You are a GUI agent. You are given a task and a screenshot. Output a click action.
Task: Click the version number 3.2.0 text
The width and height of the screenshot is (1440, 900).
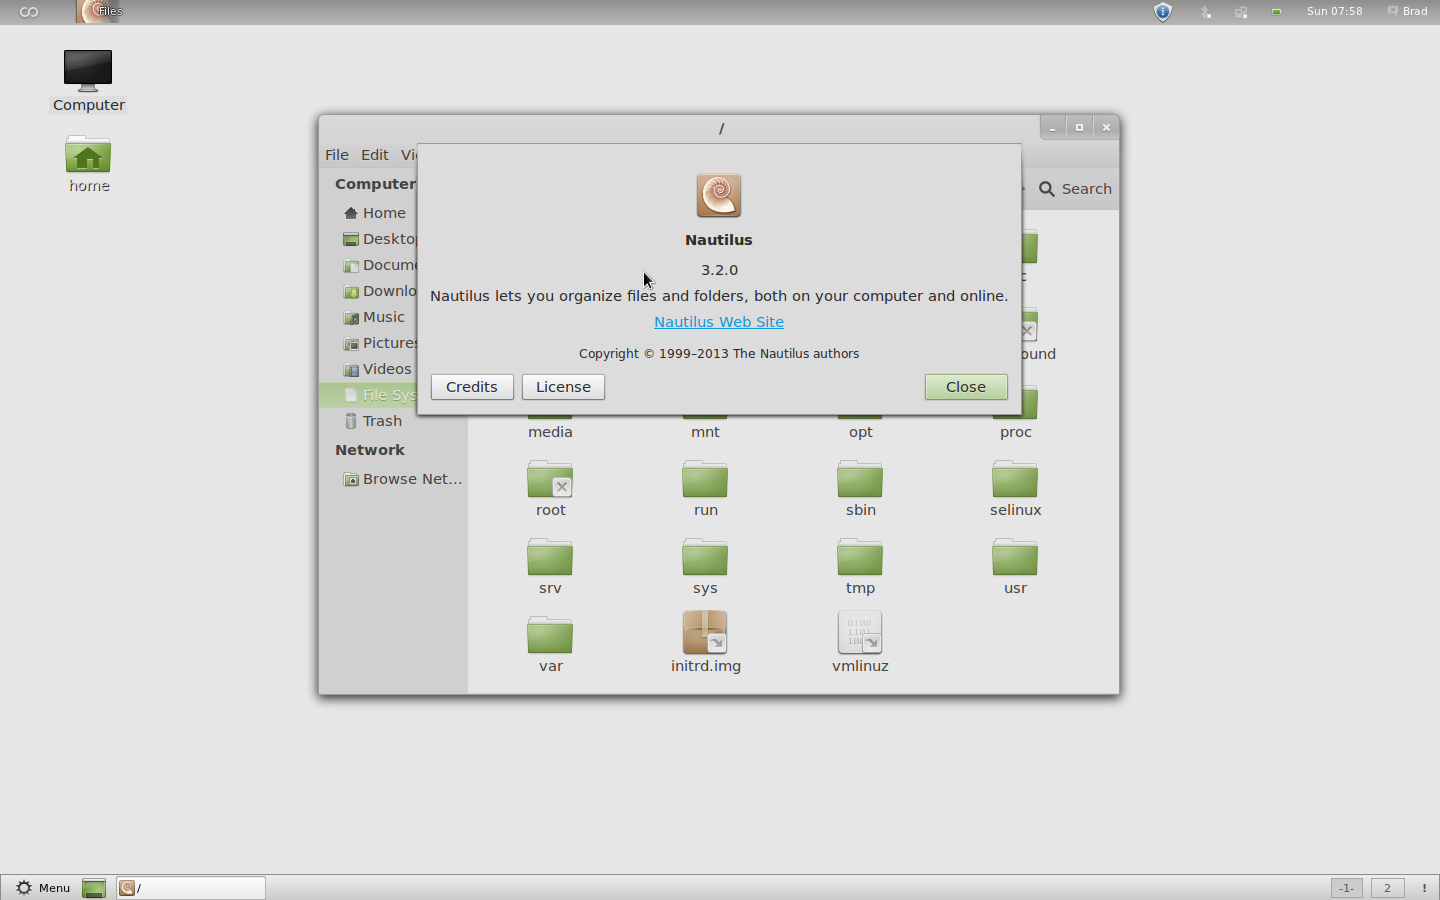[719, 270]
